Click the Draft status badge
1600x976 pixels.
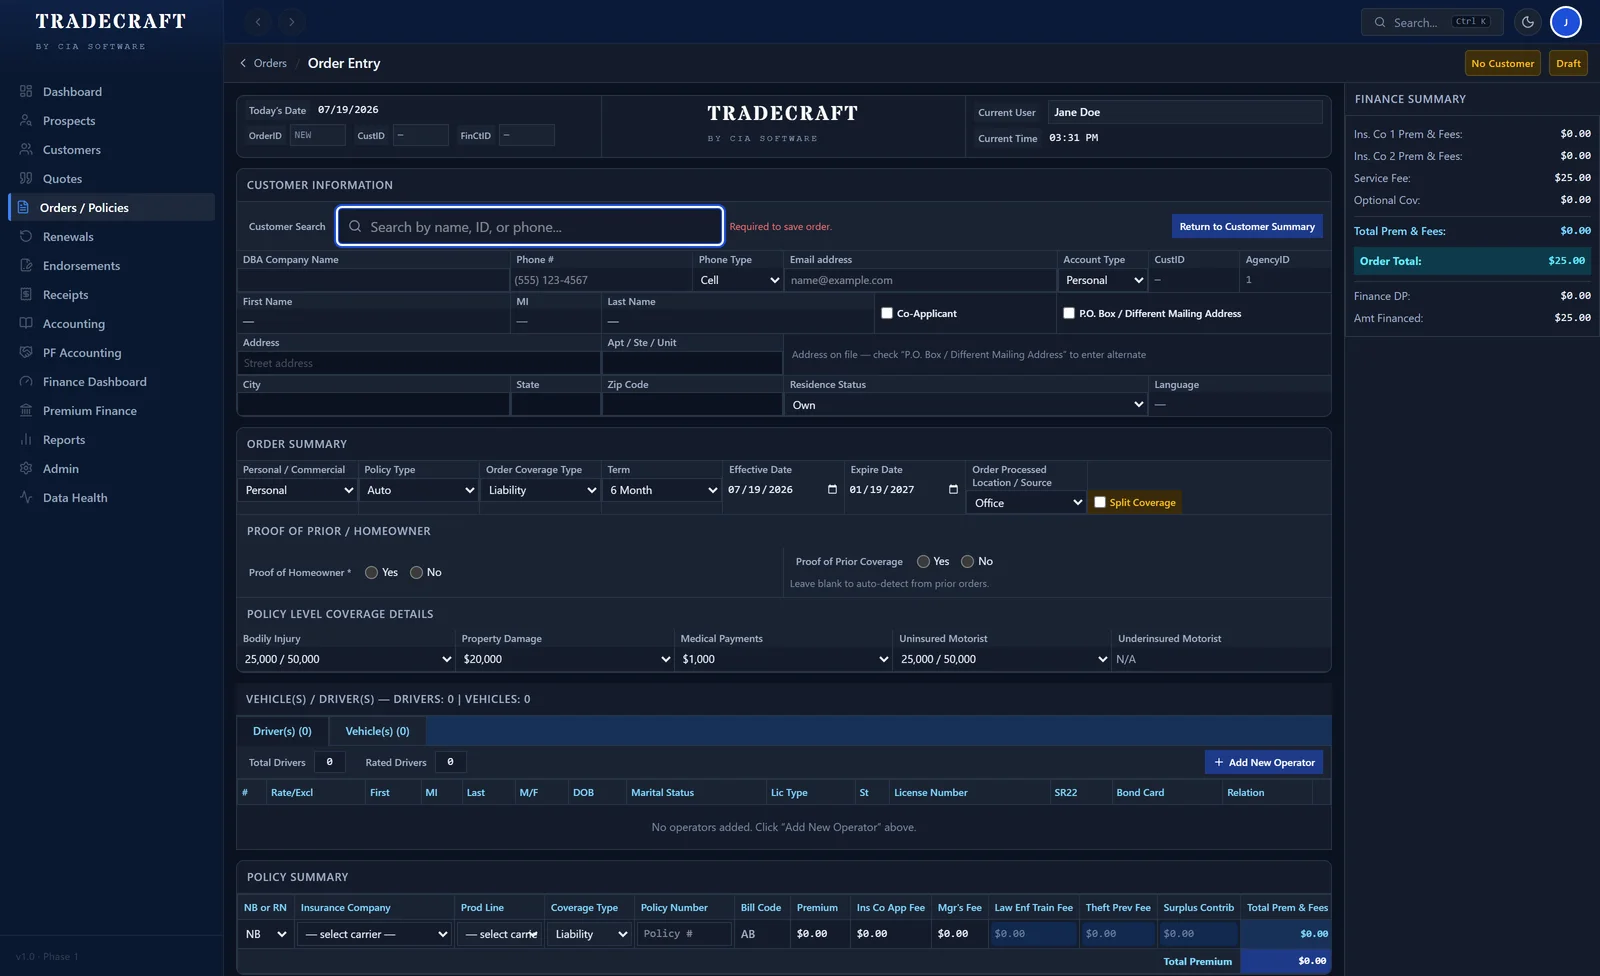point(1568,63)
